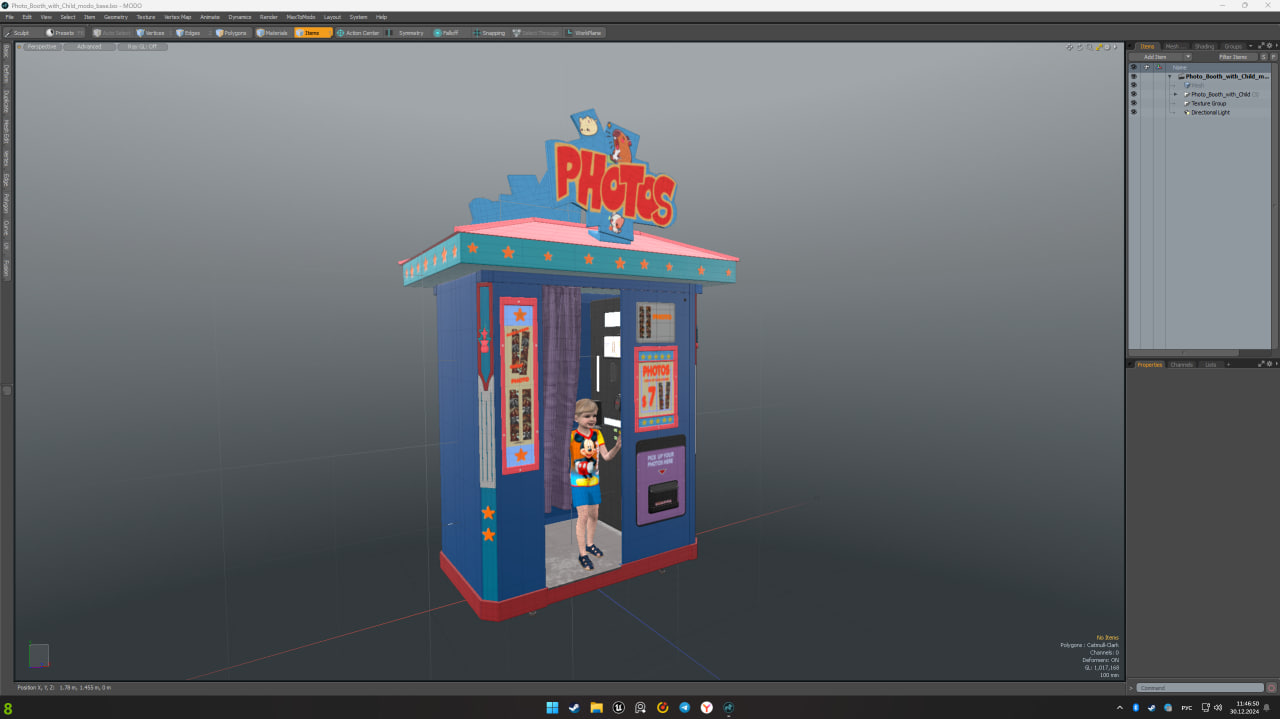Open Yandex Browser from taskbar
Screen dimensions: 1280x719
(x=707, y=708)
